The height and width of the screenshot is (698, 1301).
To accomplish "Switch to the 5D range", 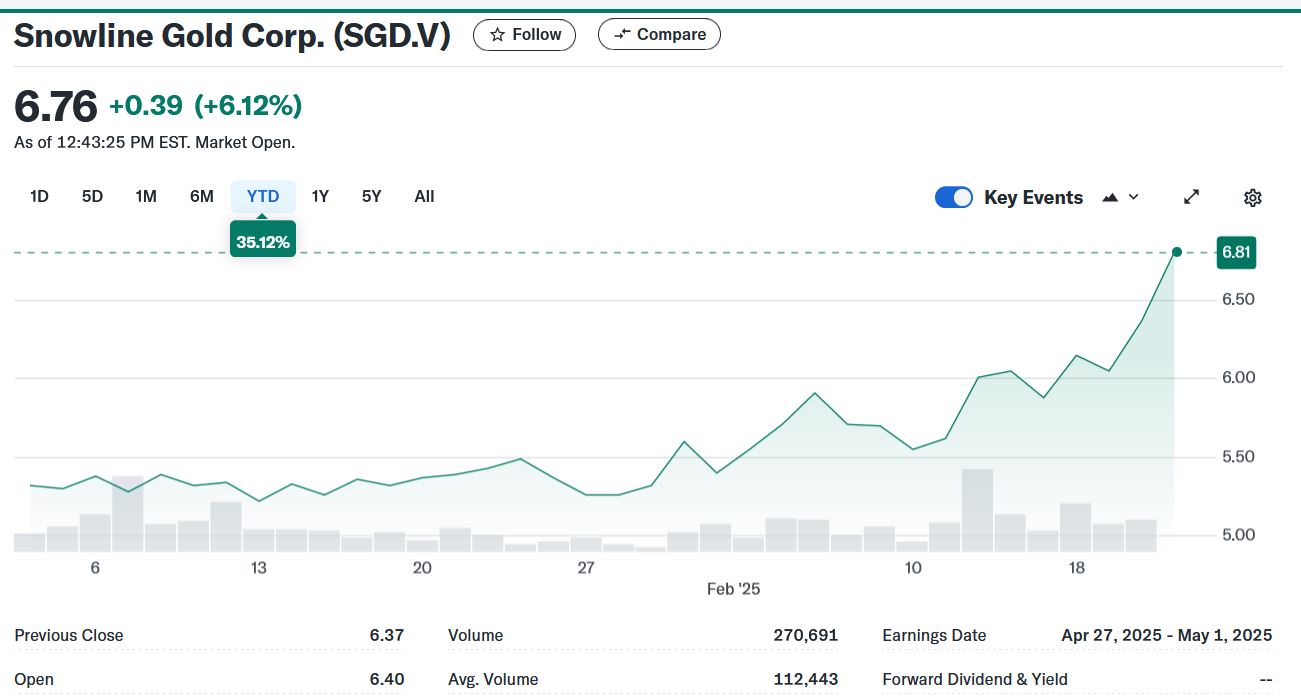I will click(x=92, y=196).
